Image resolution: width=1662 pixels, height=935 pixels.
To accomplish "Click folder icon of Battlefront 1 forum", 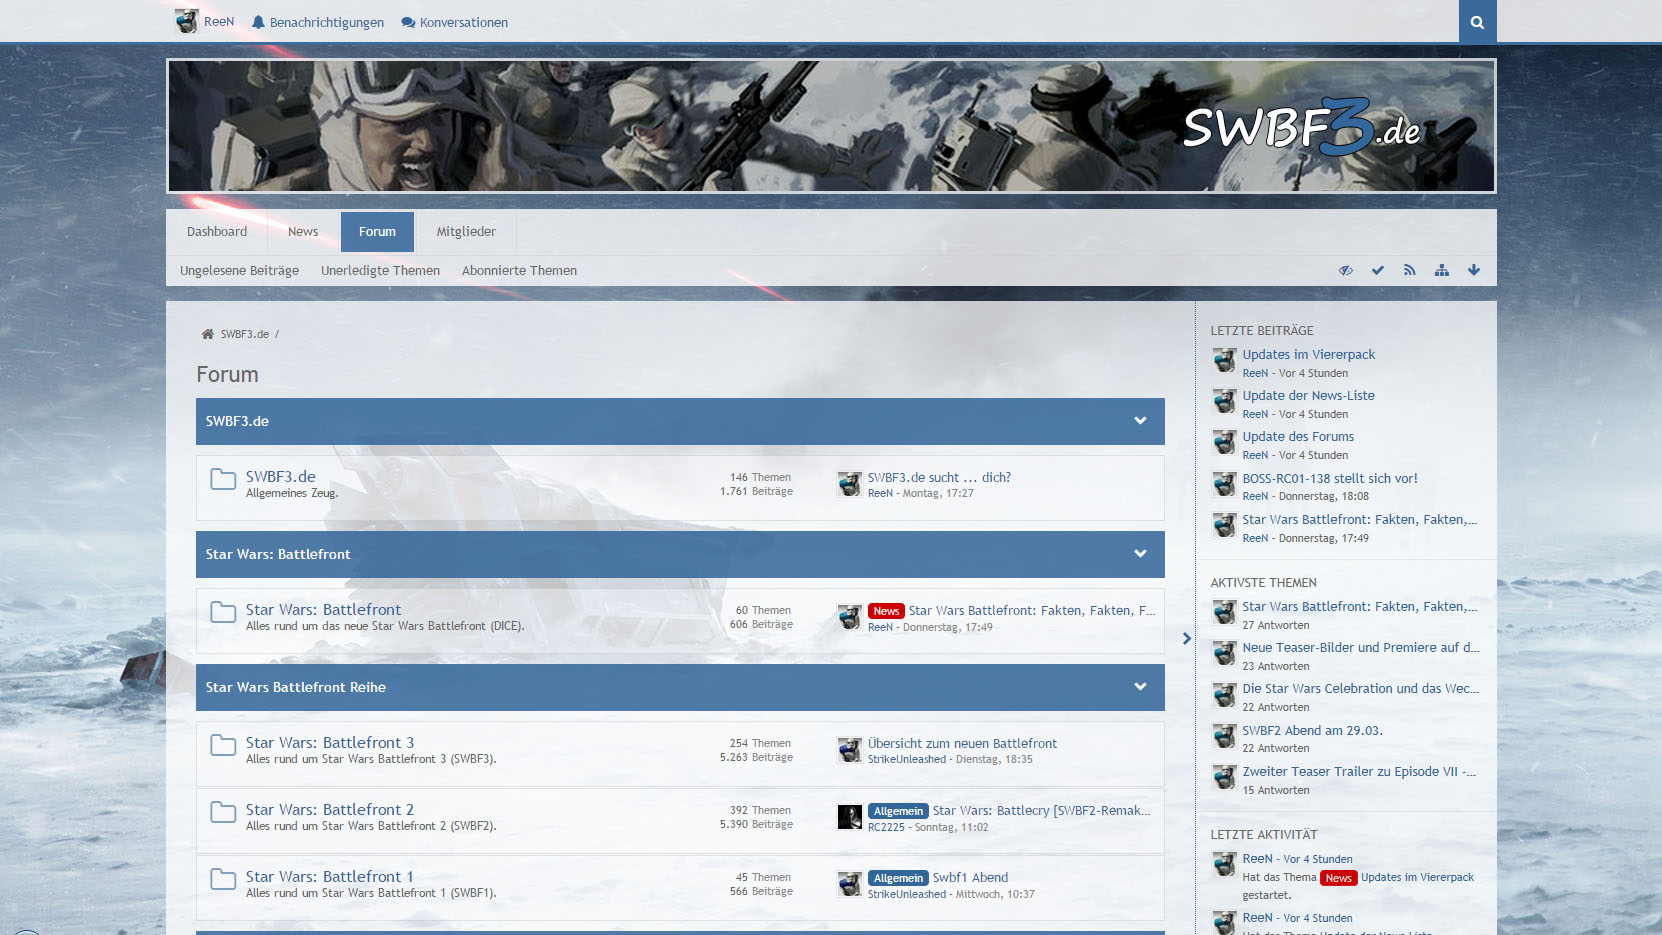I will [x=223, y=879].
